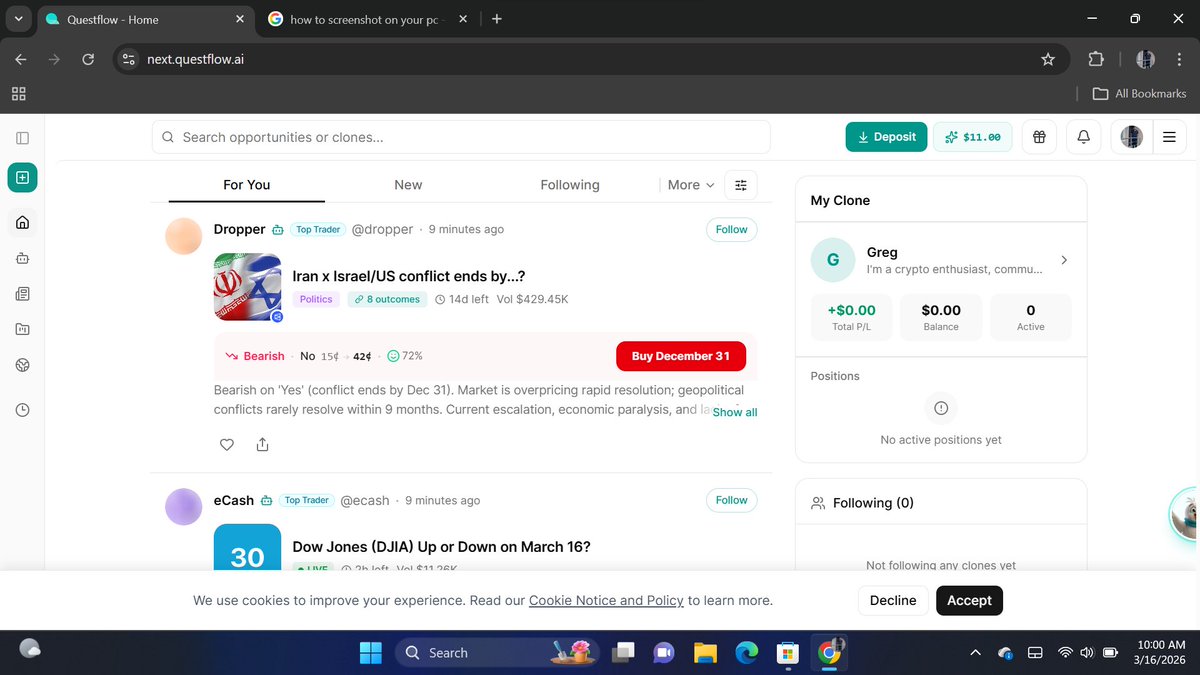Click the Deposit button
The height and width of the screenshot is (675, 1200).
pos(886,137)
